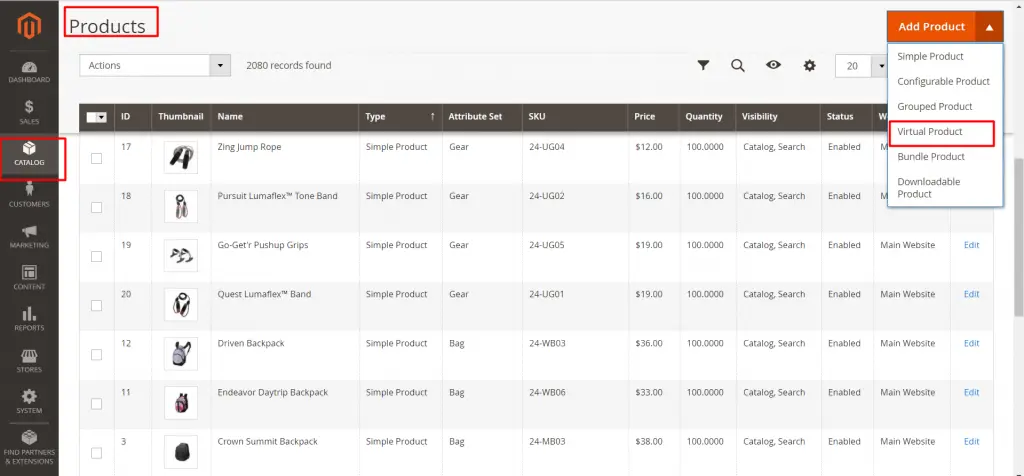1024x476 pixels.
Task: Open the Actions dropdown
Action: [155, 65]
